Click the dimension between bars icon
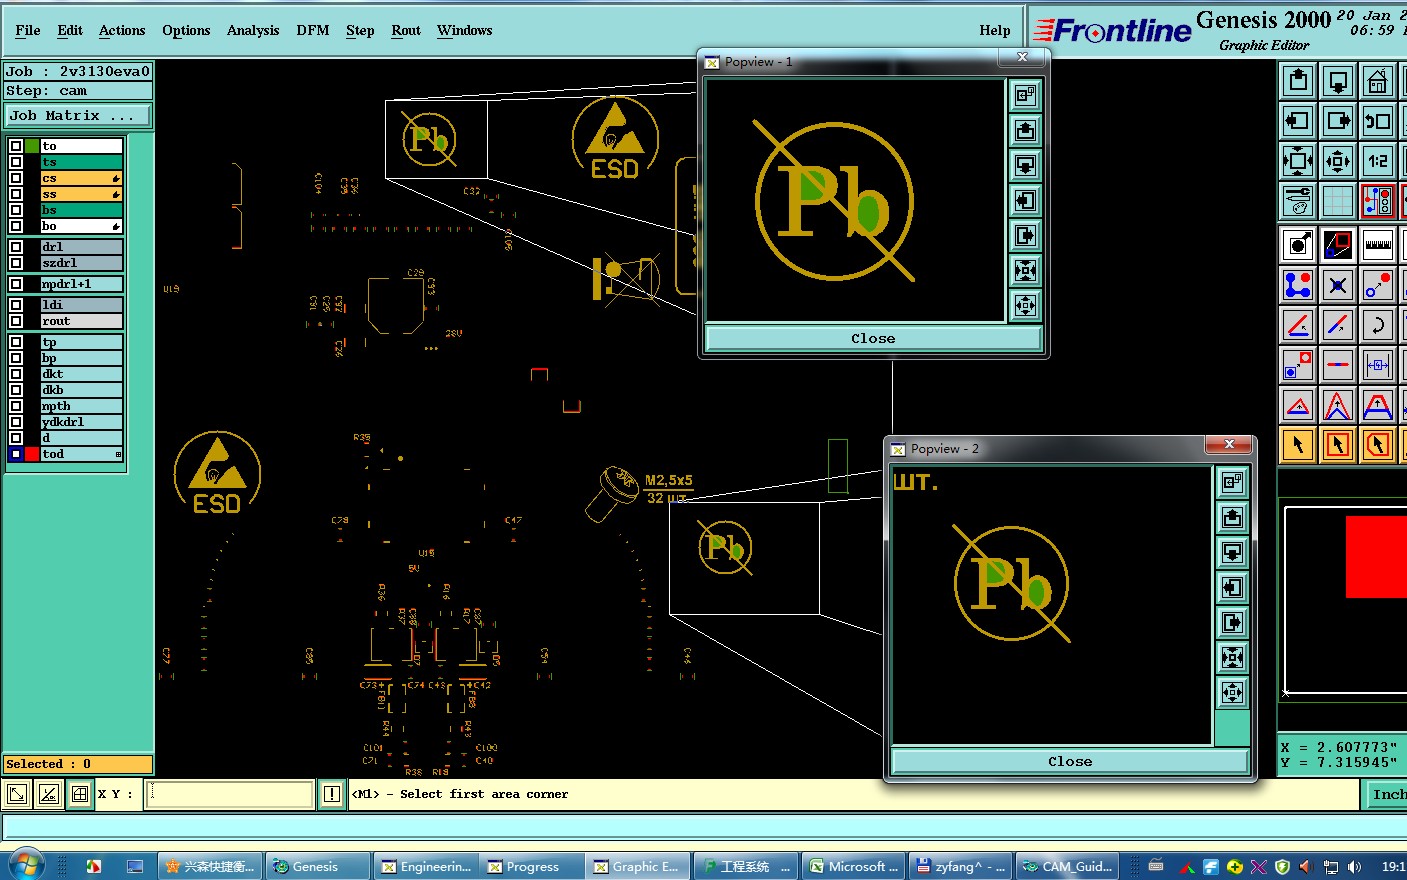 (1378, 365)
